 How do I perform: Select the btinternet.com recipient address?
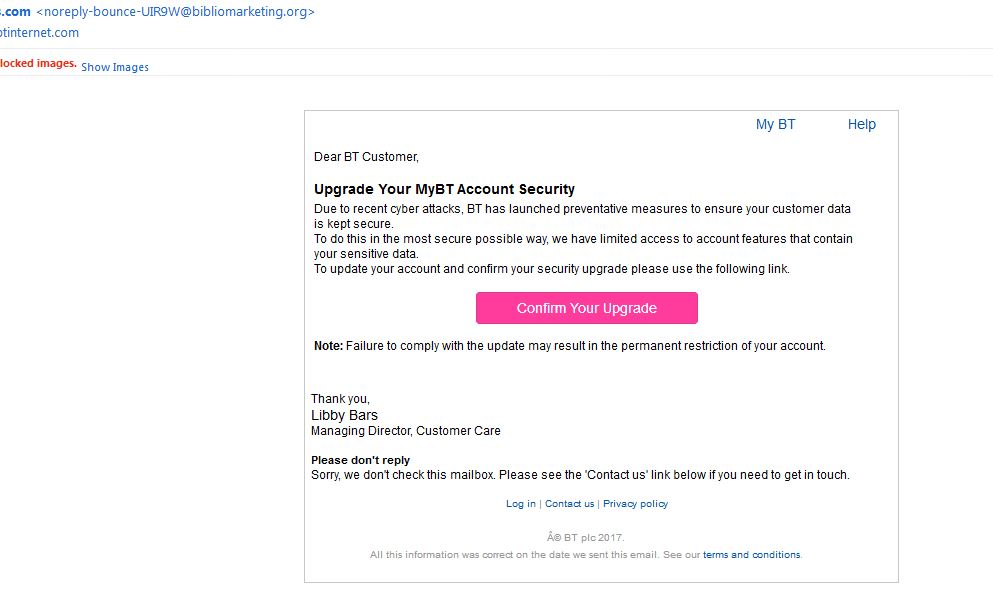40,33
